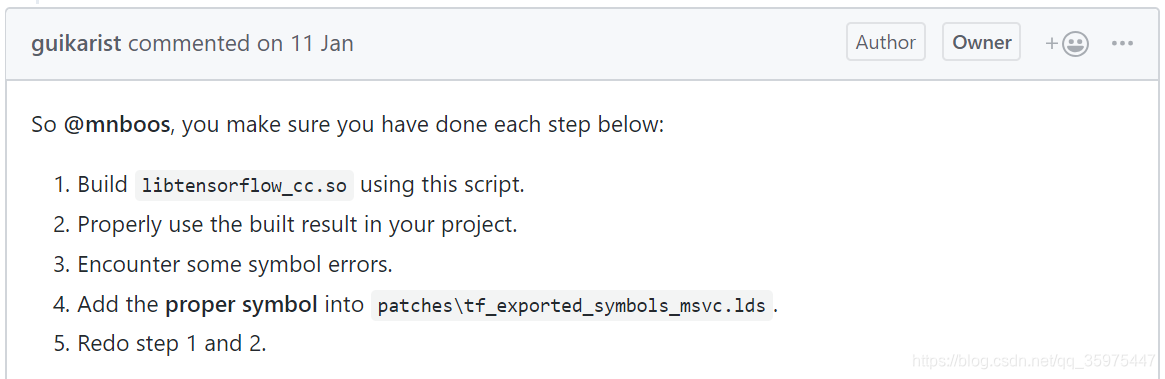Click the bold "proper symbol" text
Viewport: 1165px width, 379px height.
coord(241,304)
